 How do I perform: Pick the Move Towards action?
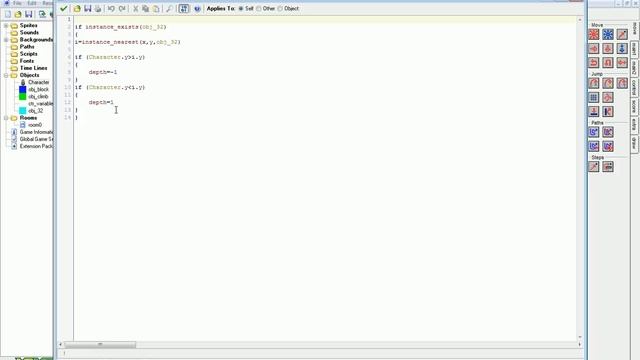[622, 35]
